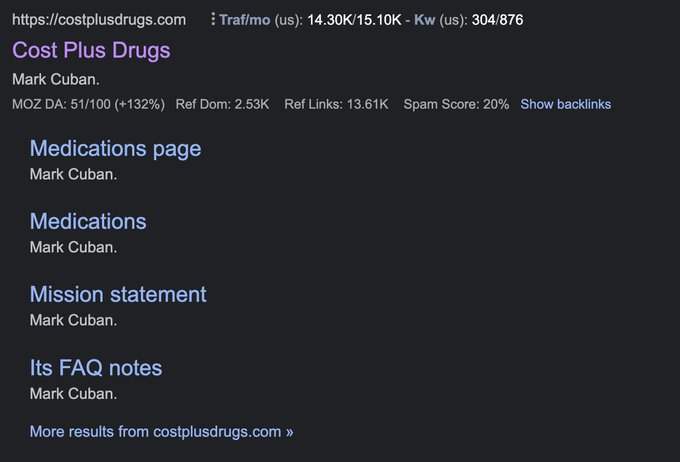This screenshot has width=680, height=462.
Task: Show backlinks for this result
Action: point(566,104)
